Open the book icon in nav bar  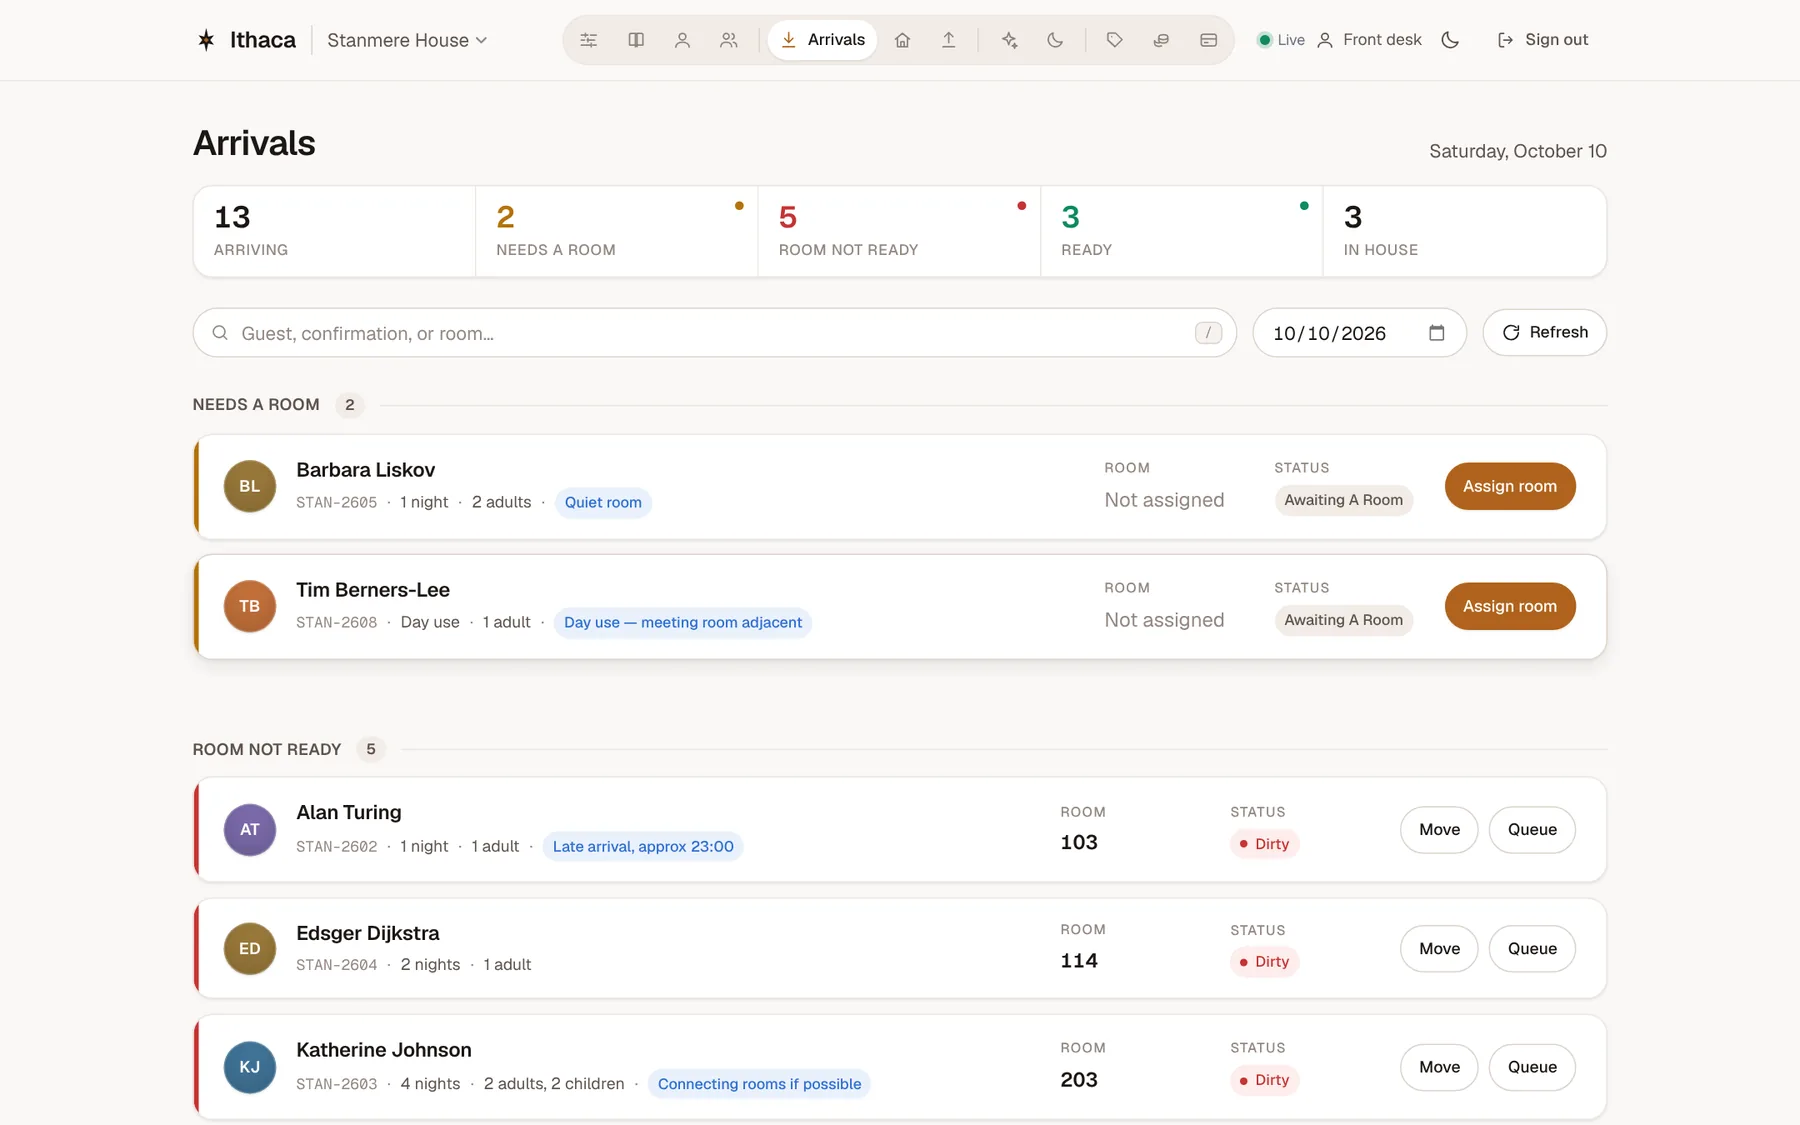coord(636,40)
